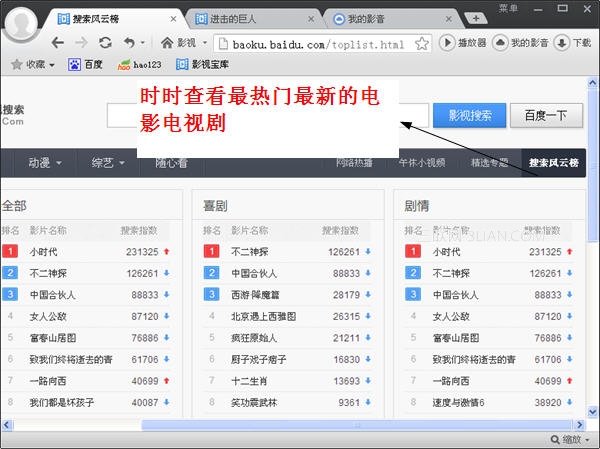The width and height of the screenshot is (600, 449).
Task: Open 笑功震武林 in the 喜剧 list
Action: point(254,402)
